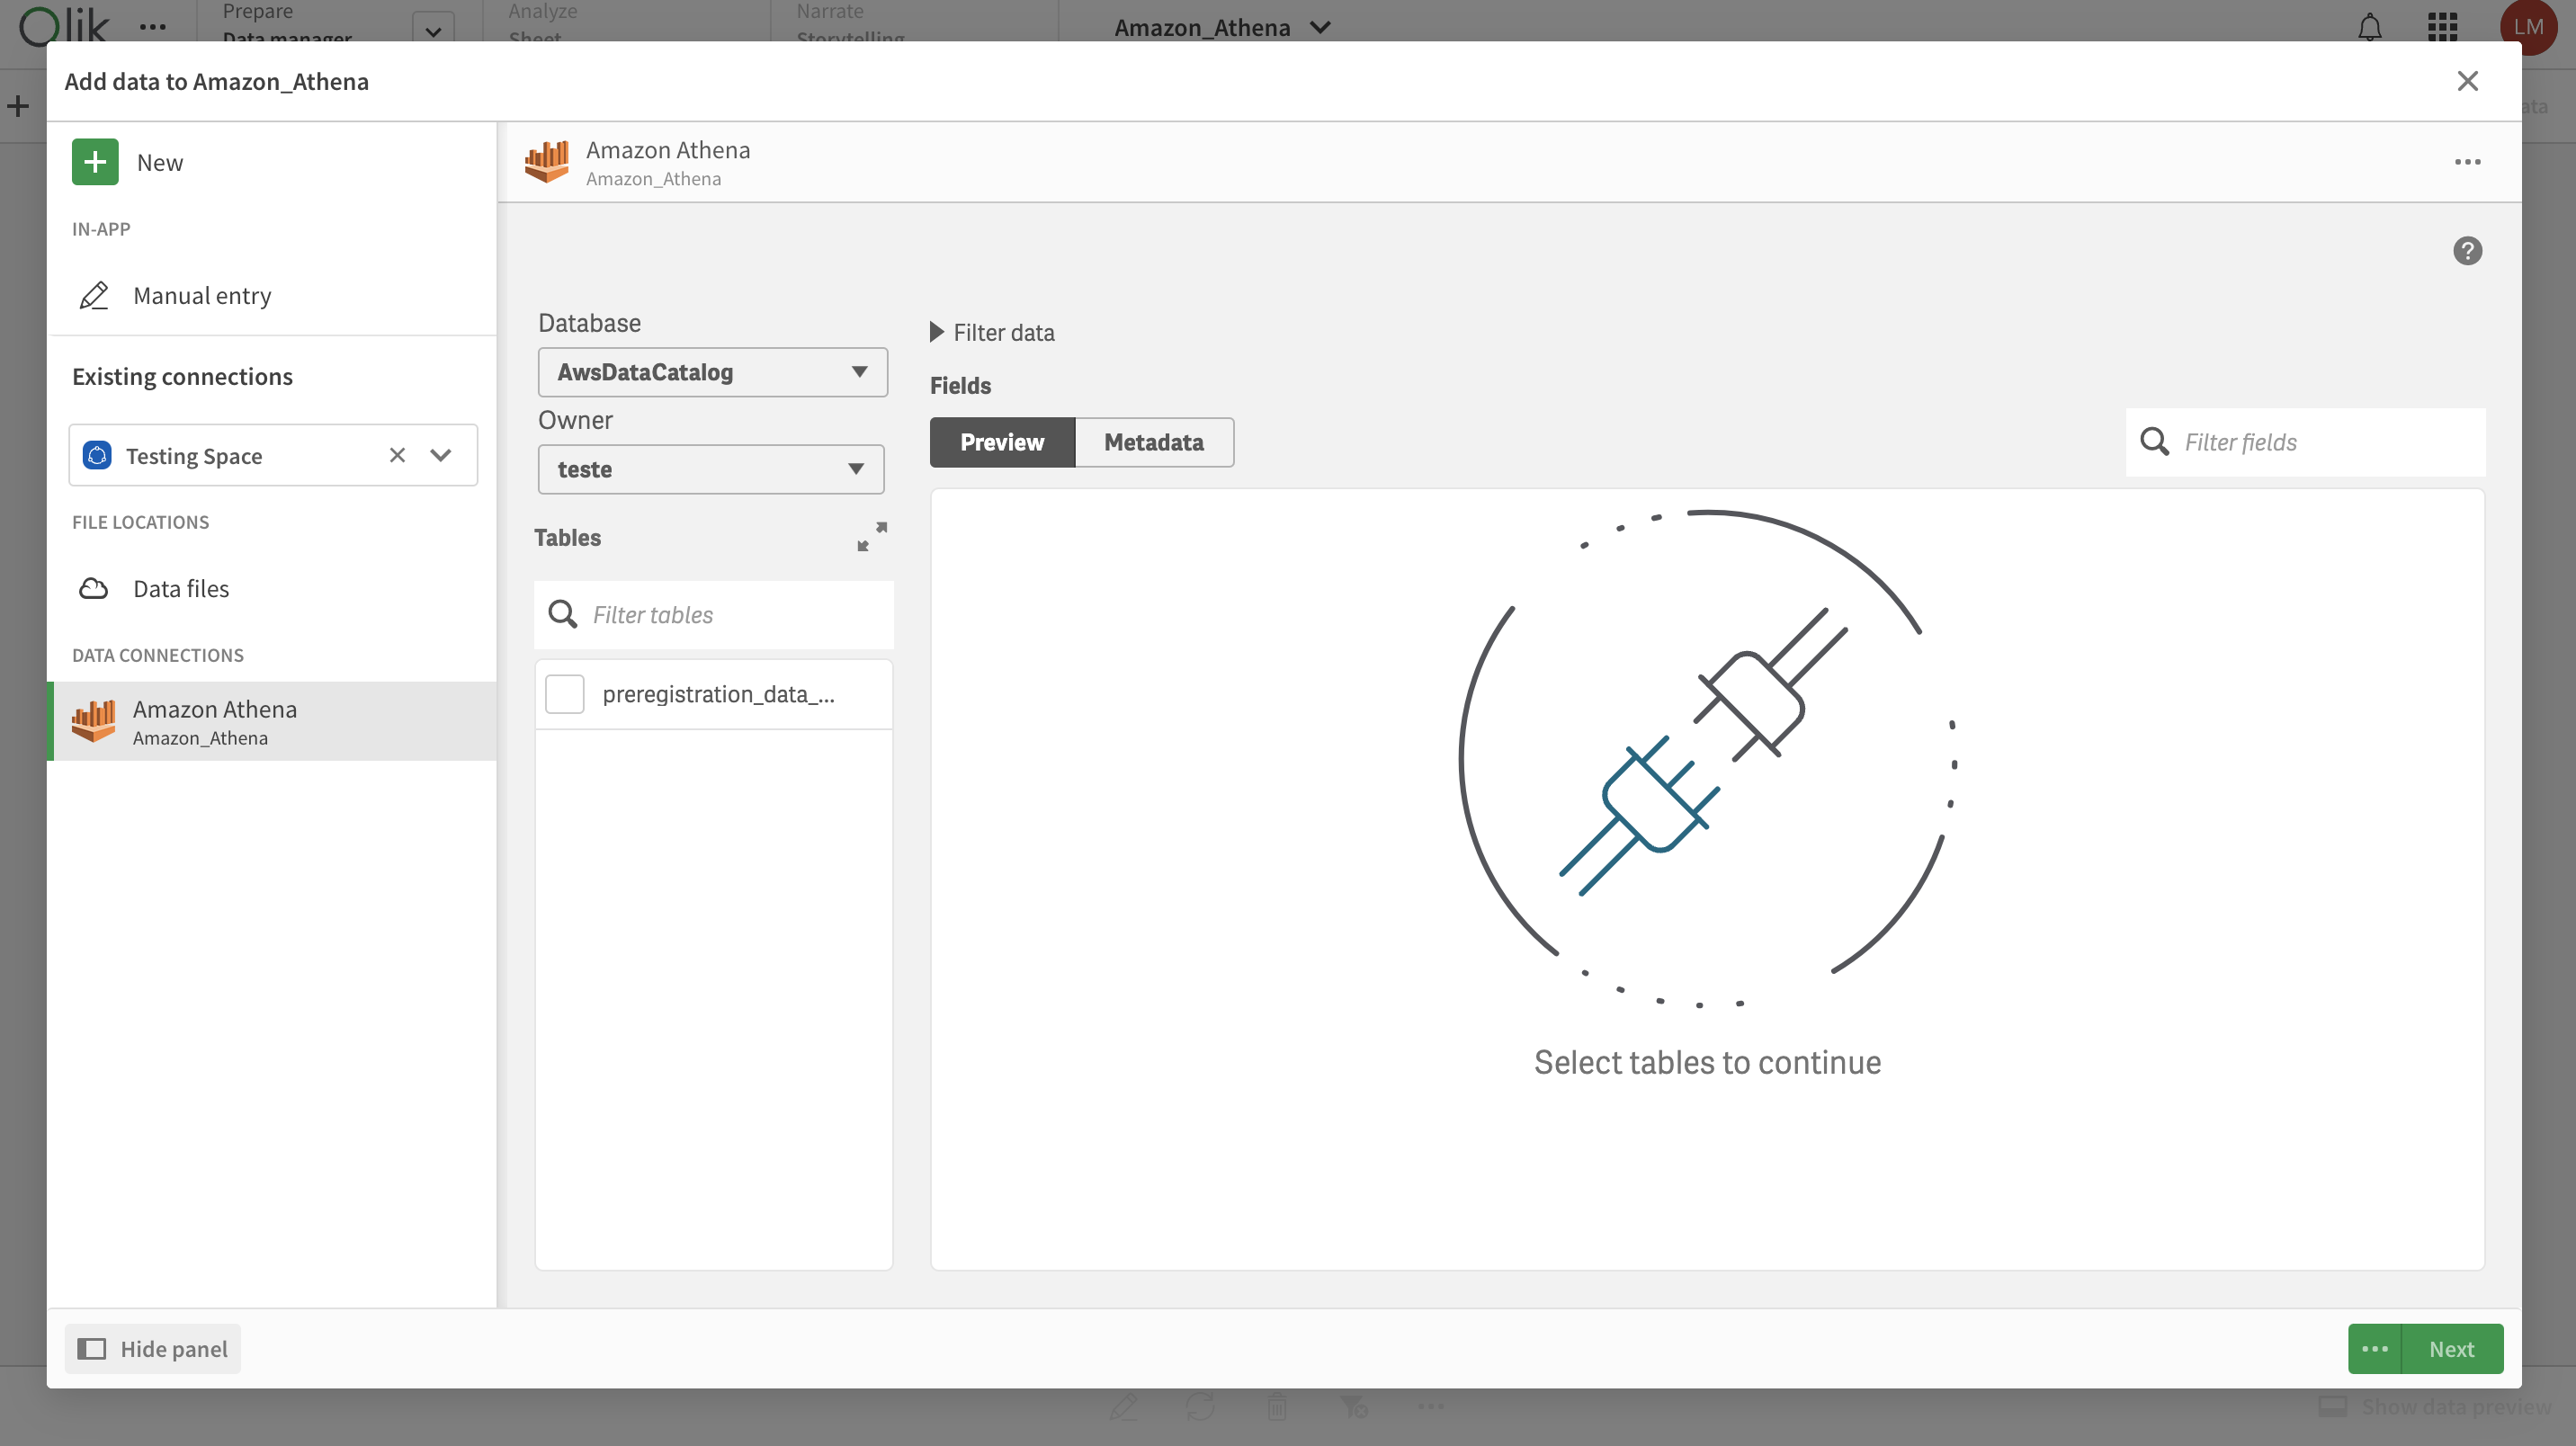Clear the Testing Space selection
This screenshot has width=2576, height=1446.
397,455
